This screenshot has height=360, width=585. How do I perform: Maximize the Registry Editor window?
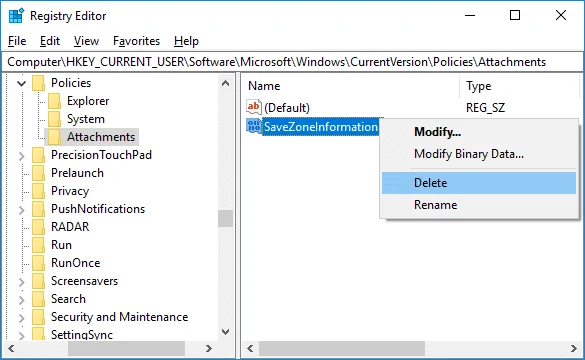(515, 15)
